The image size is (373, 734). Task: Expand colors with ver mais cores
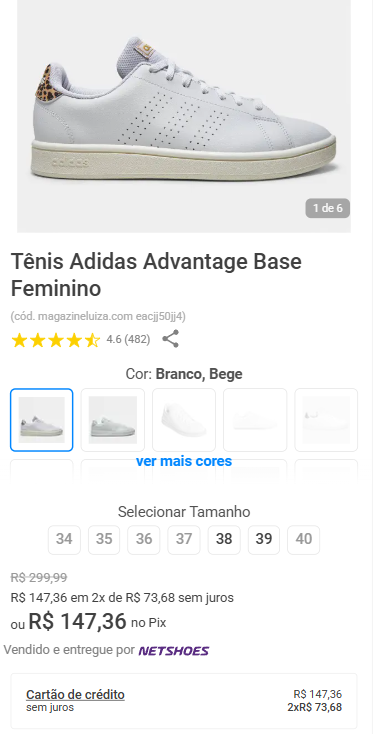click(x=184, y=461)
